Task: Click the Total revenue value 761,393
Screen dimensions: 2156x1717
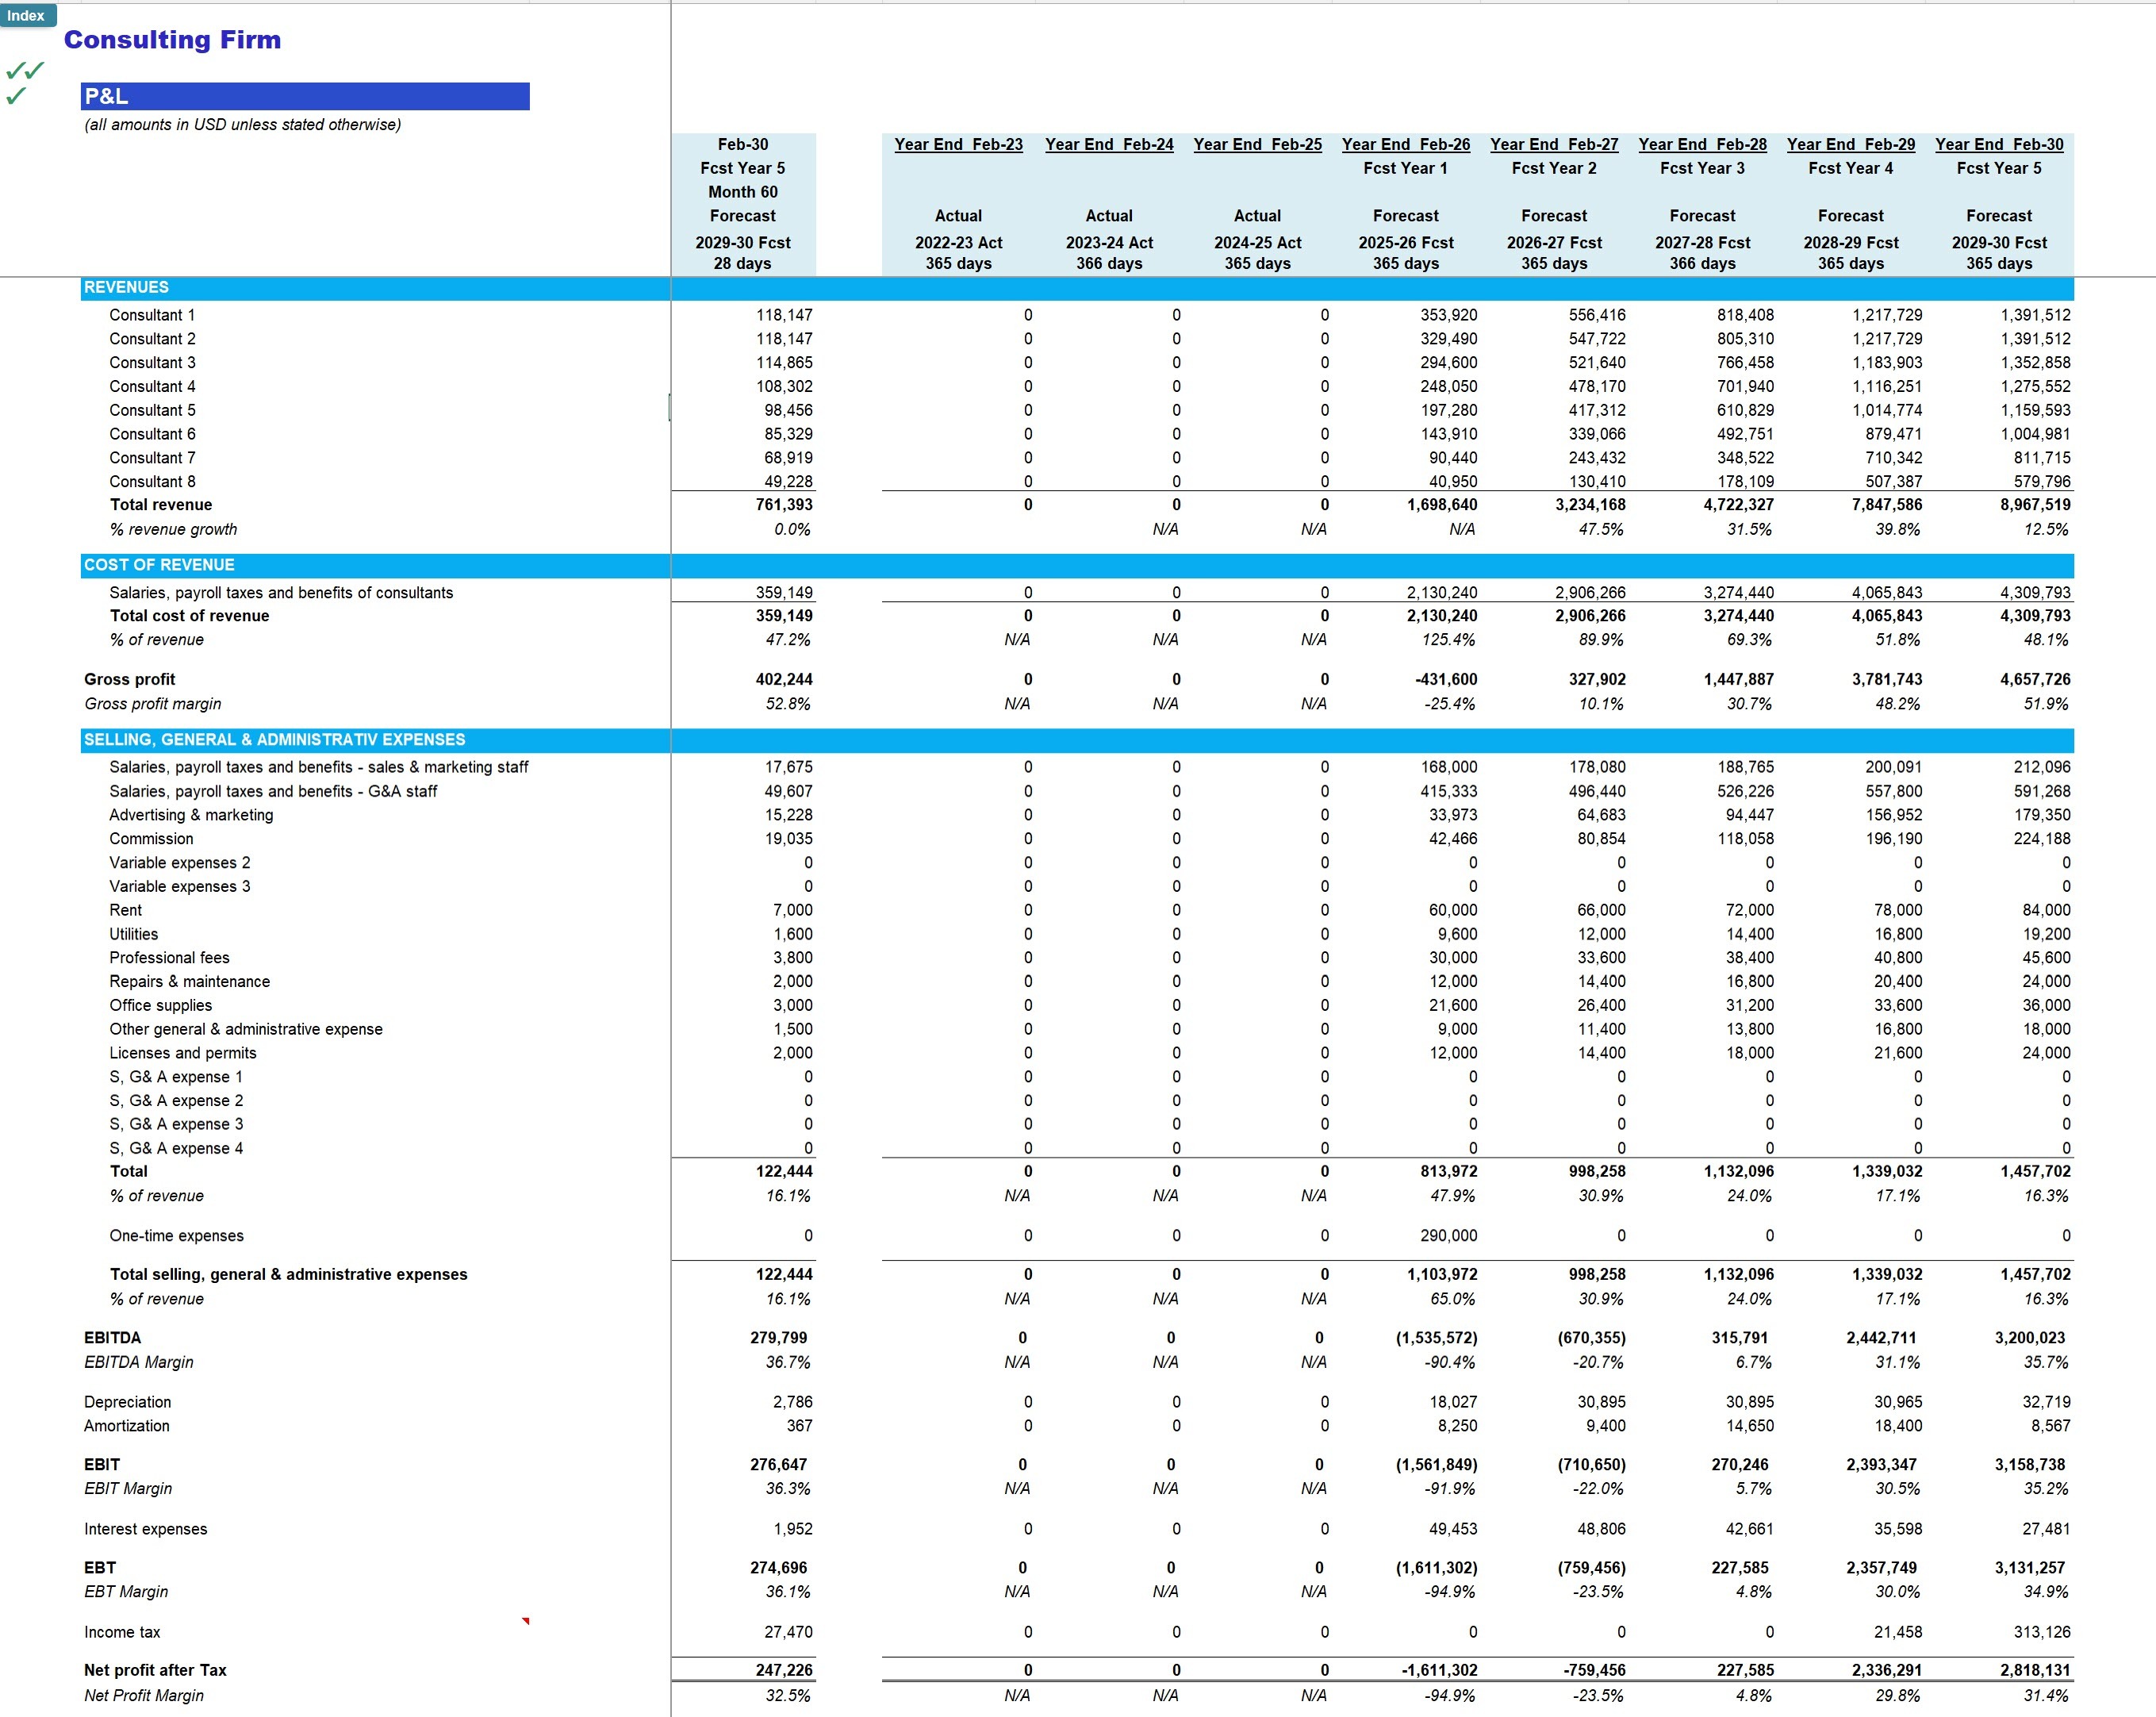Action: tap(784, 505)
